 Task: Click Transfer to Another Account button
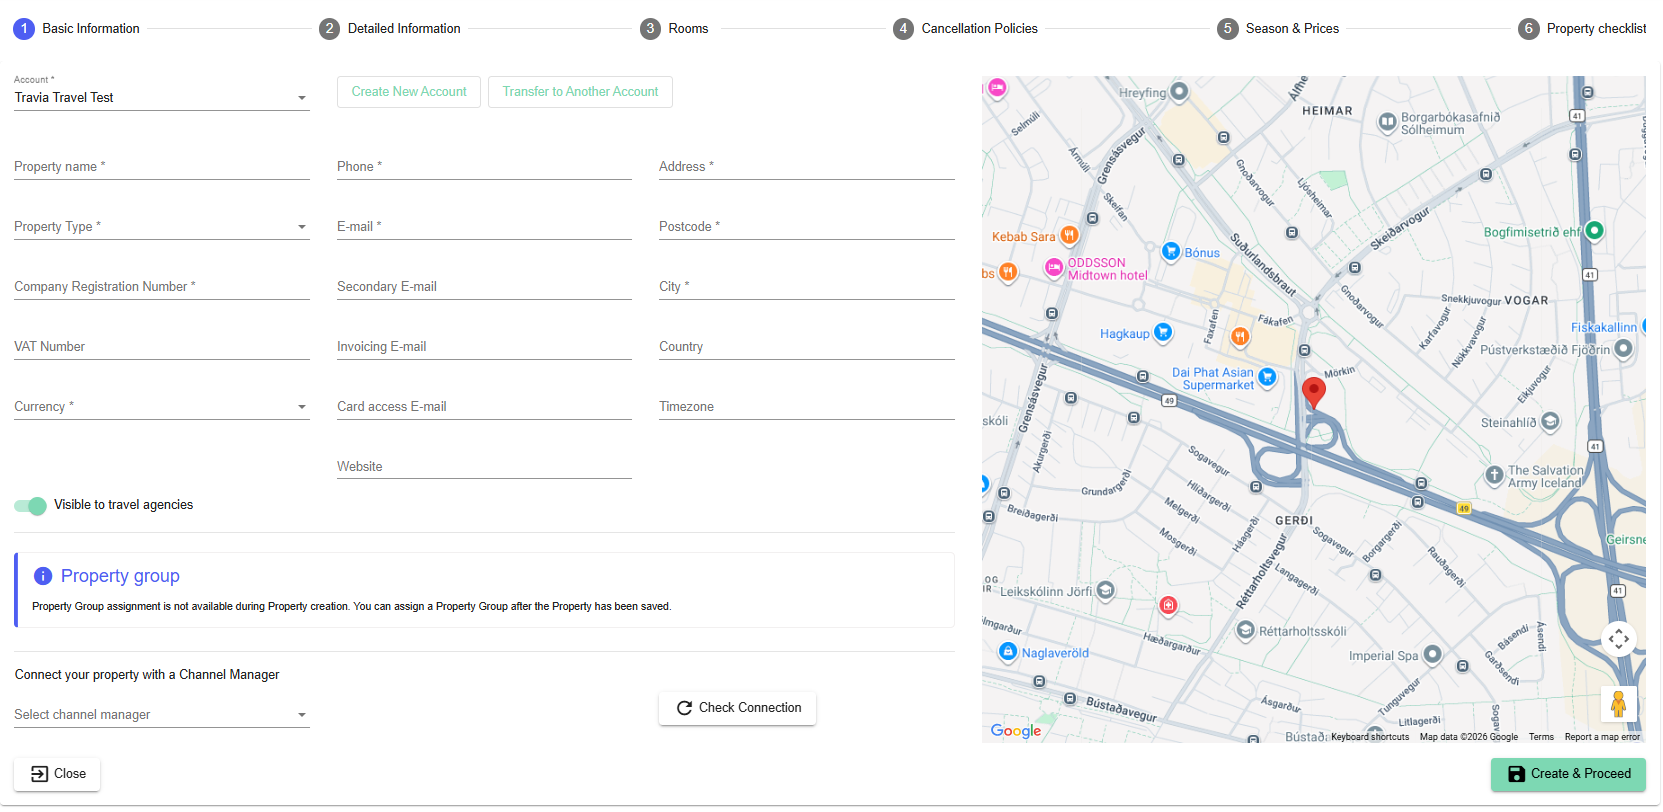[x=580, y=92]
